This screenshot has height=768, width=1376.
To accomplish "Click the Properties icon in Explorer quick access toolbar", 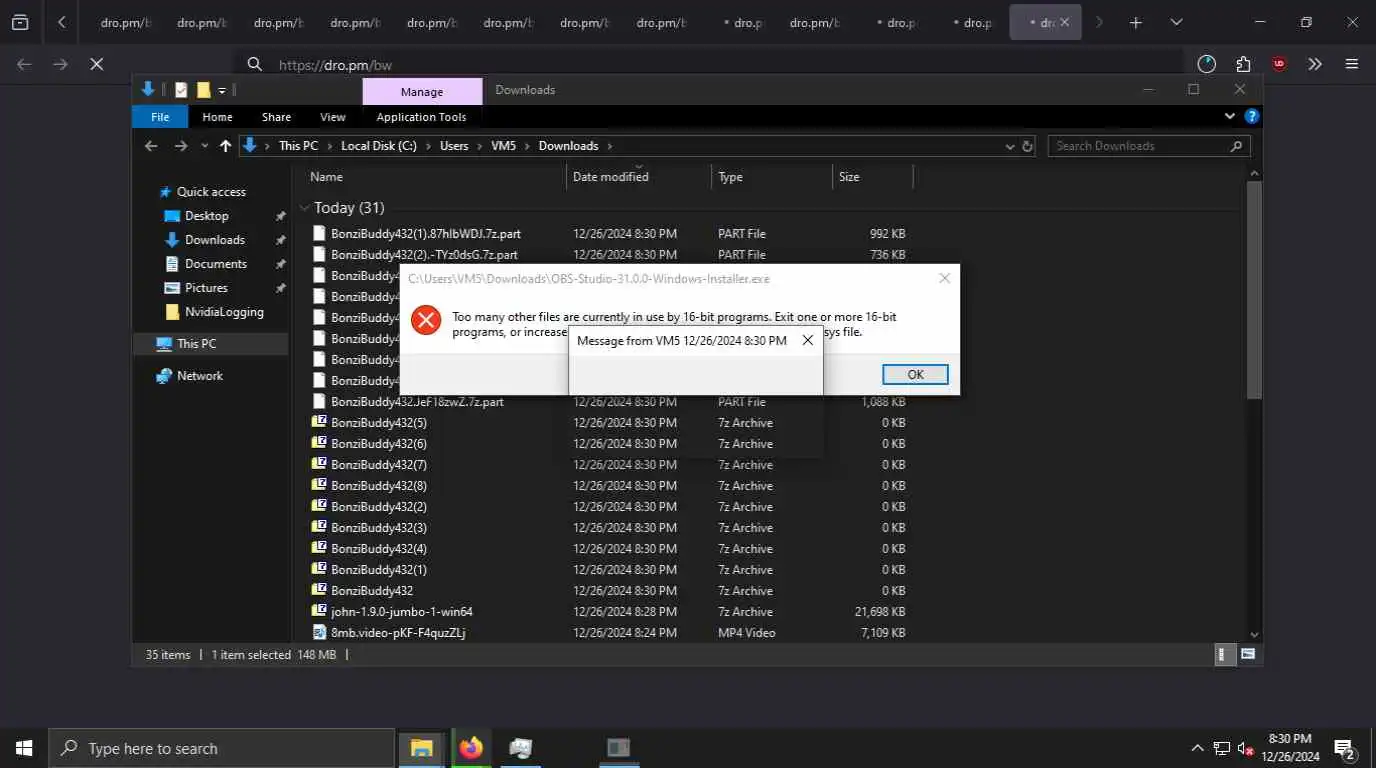I will coord(181,90).
